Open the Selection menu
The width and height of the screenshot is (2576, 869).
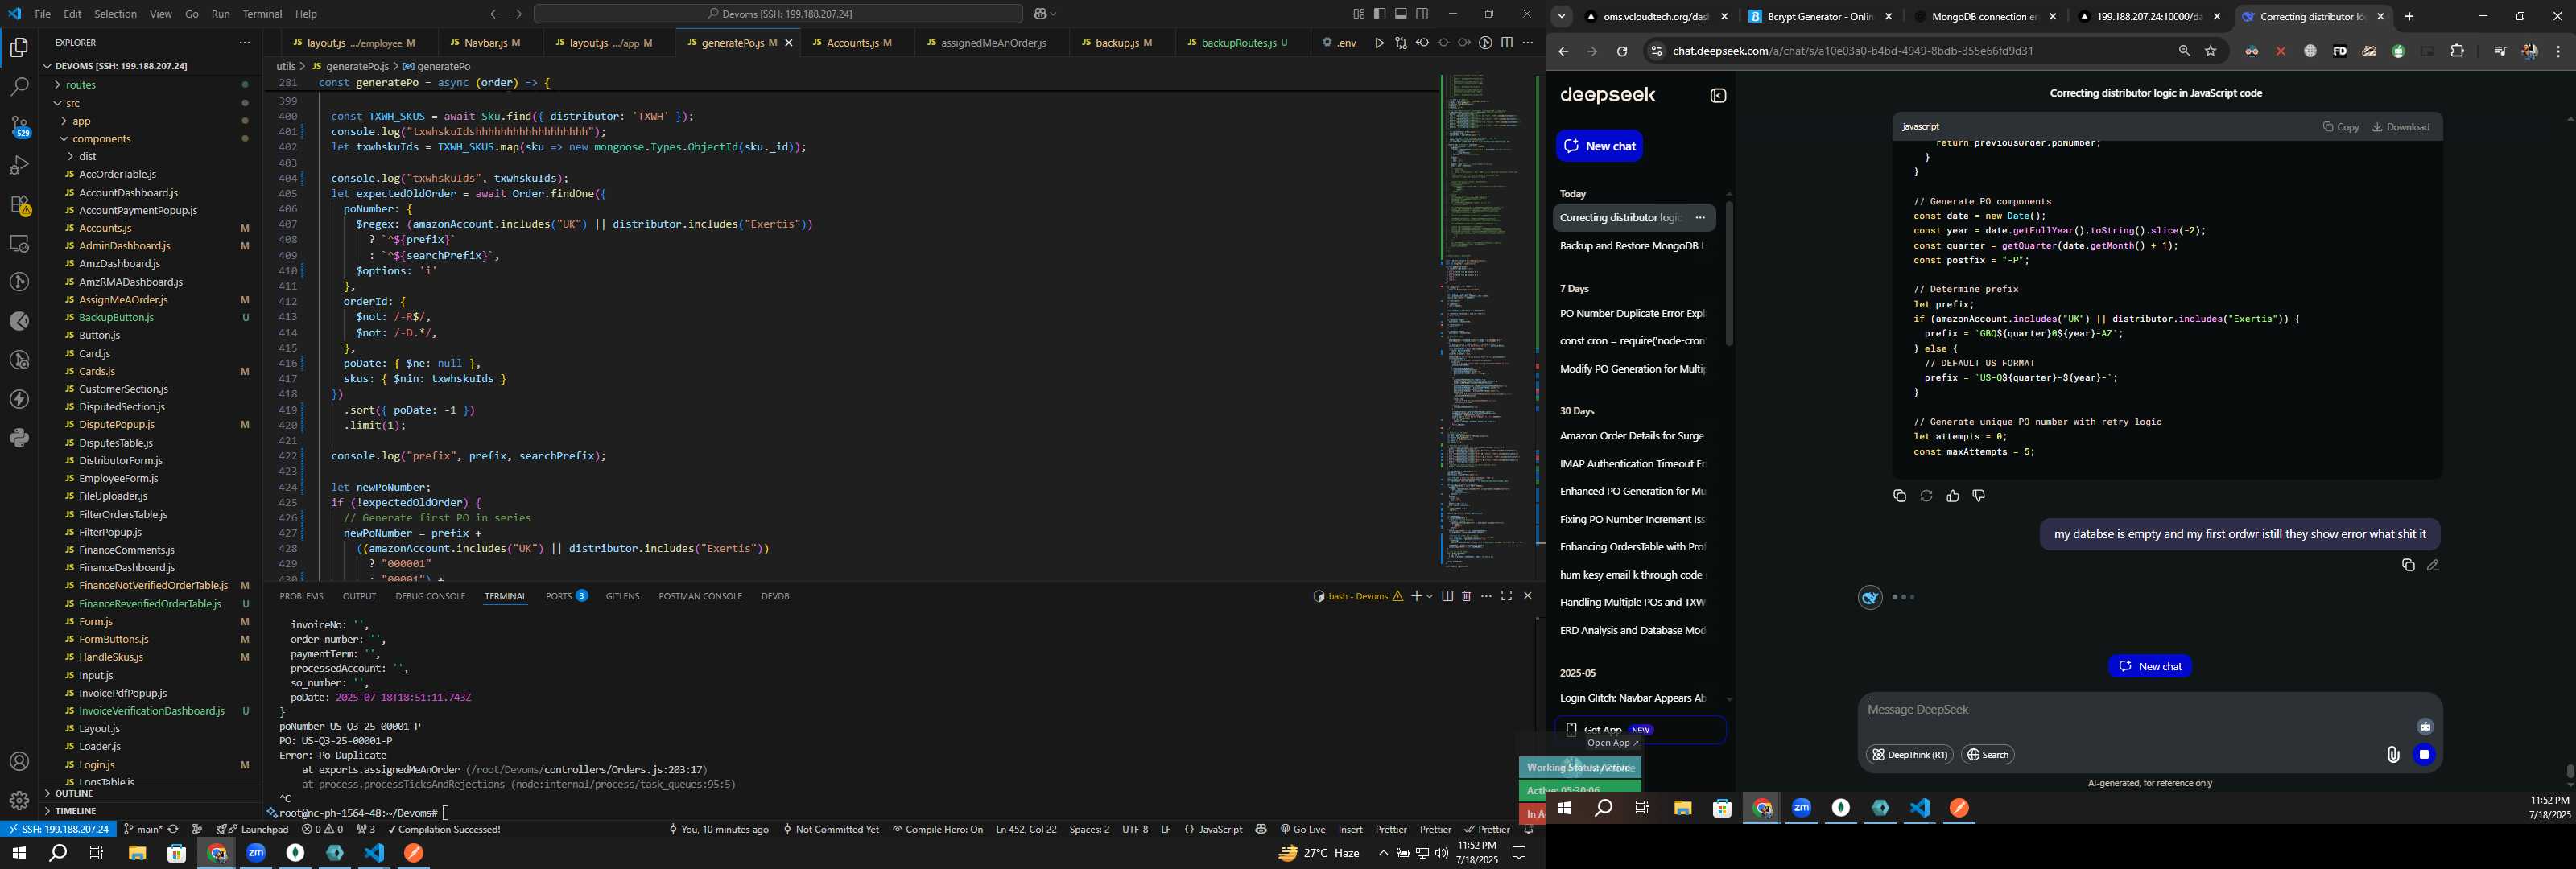tap(115, 14)
